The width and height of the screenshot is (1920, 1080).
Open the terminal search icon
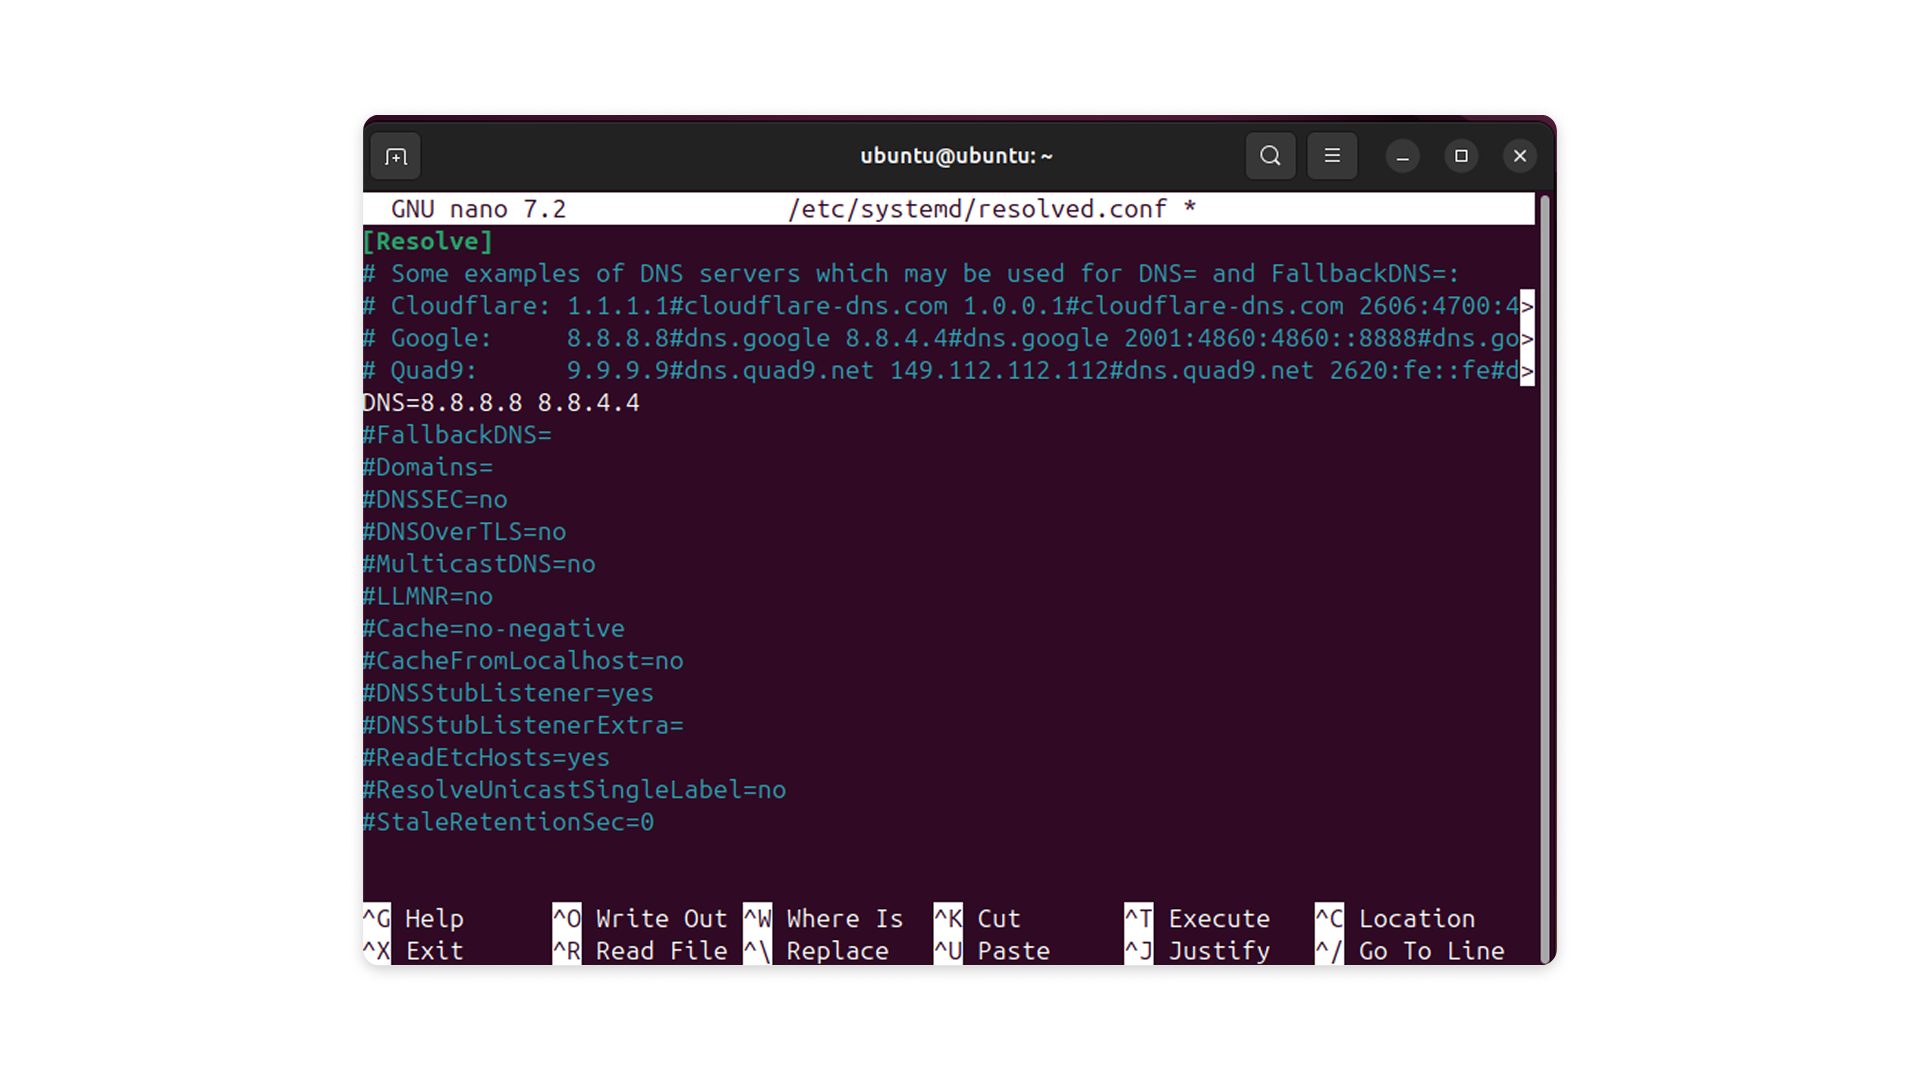point(1270,156)
